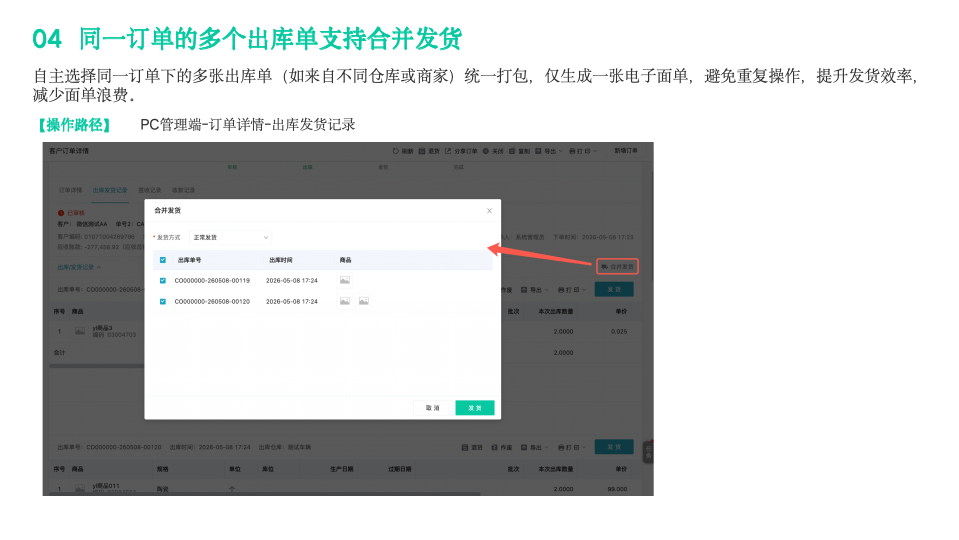Click 2026-05-08 17:24 in row ending 00119
This screenshot has height=540, width=959.
click(x=292, y=281)
